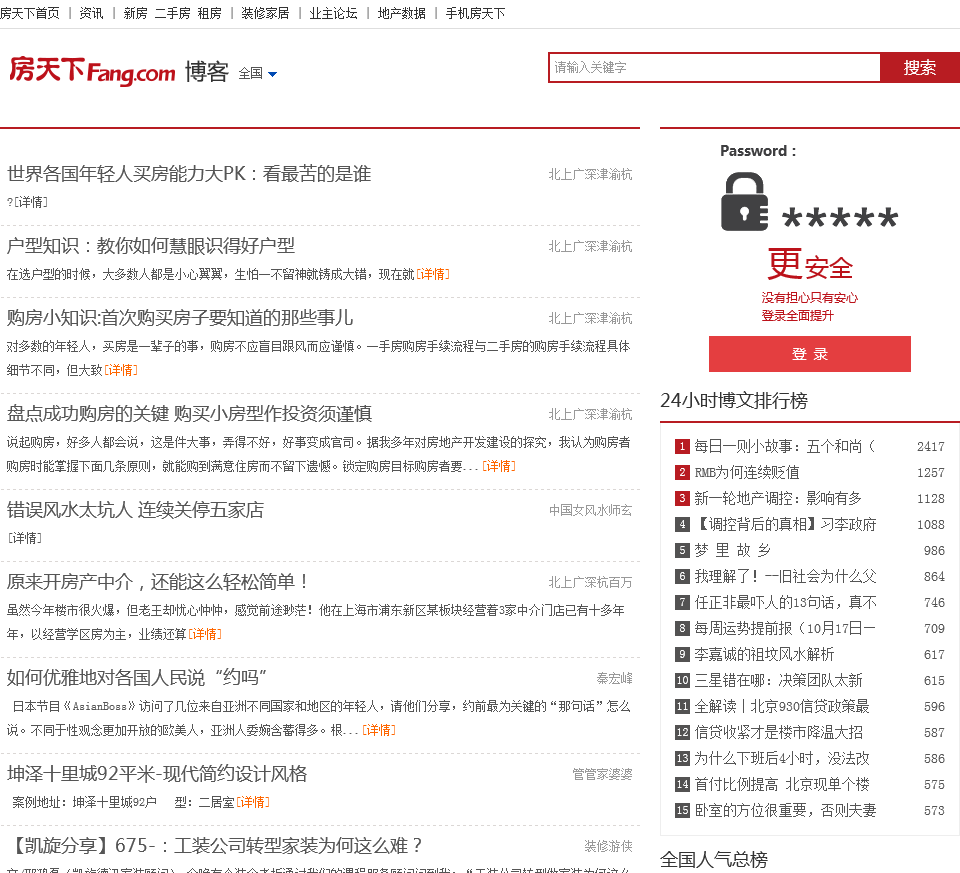Click the 24小时博文排行榜 heading

tap(734, 400)
